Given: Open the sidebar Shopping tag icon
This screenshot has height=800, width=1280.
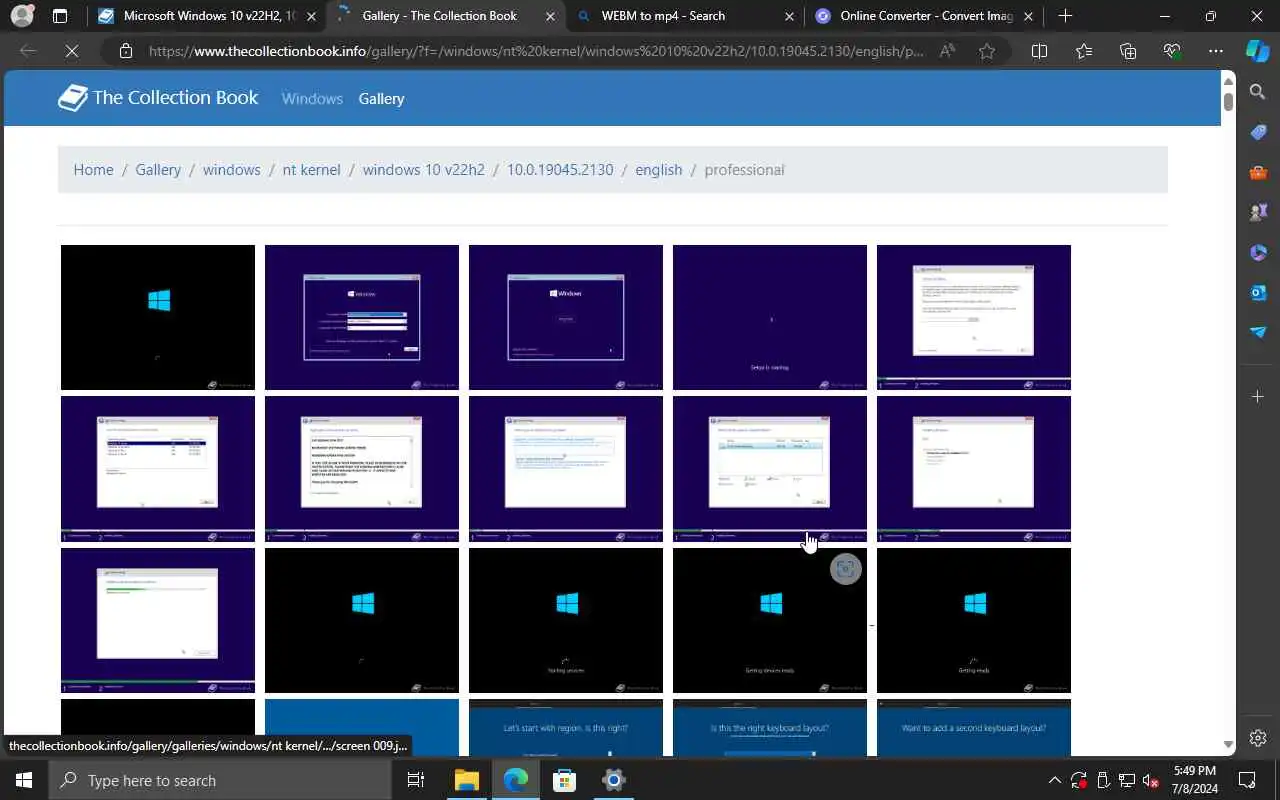Looking at the screenshot, I should 1258,133.
